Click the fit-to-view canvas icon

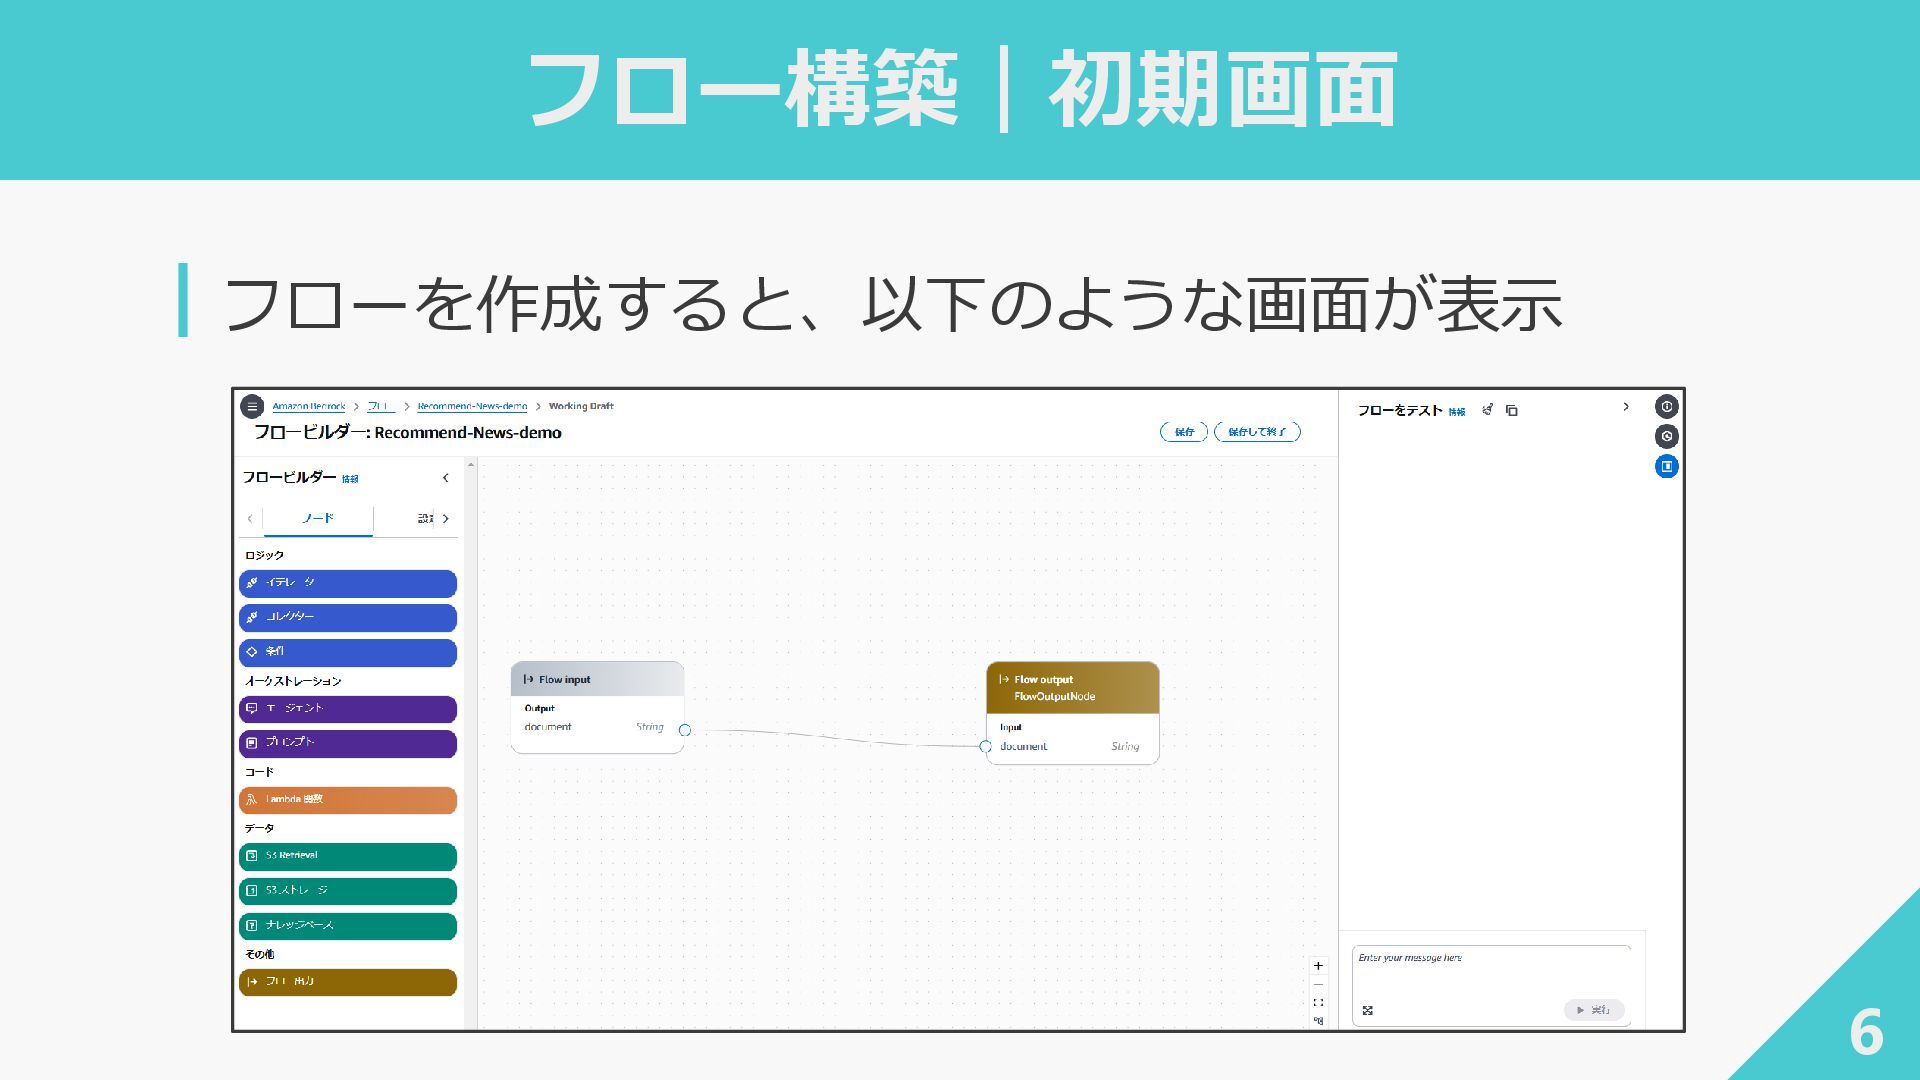(x=1318, y=1002)
